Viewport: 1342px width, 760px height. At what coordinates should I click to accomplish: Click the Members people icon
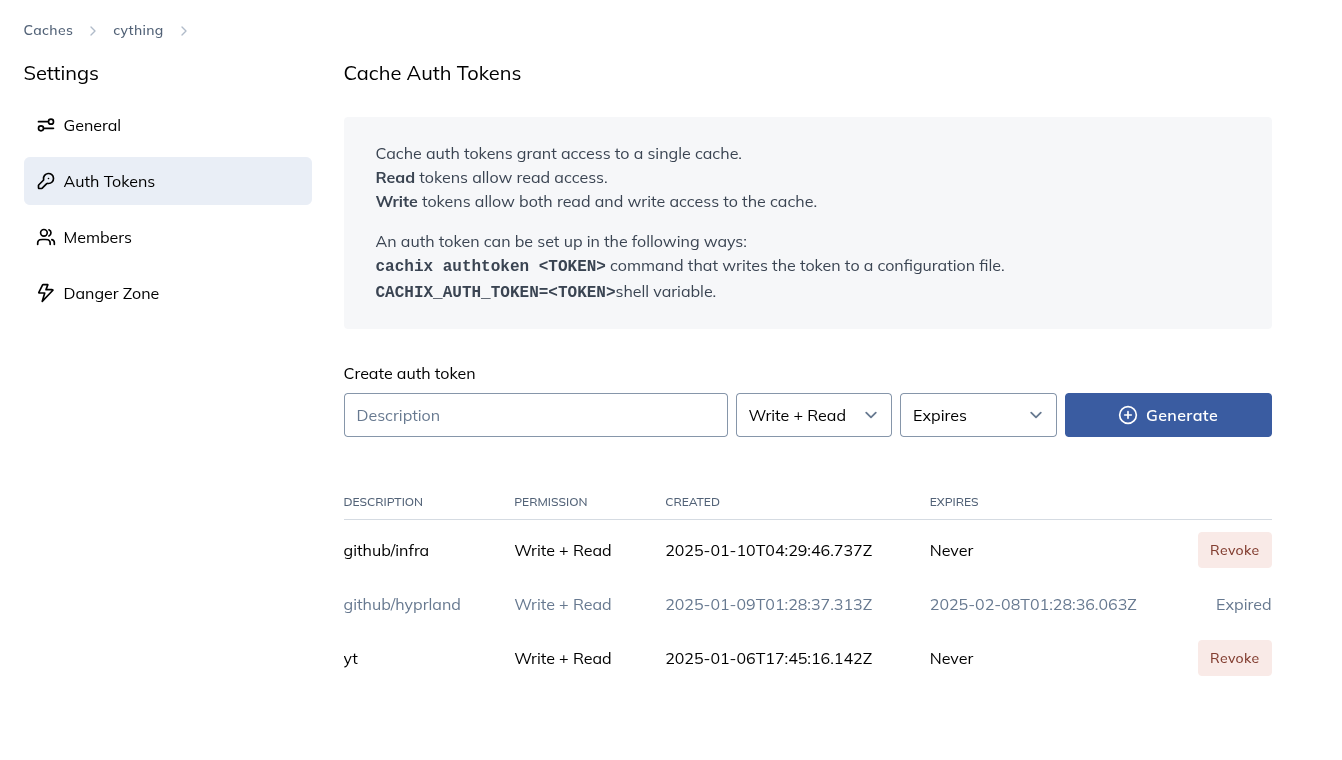[x=46, y=237]
